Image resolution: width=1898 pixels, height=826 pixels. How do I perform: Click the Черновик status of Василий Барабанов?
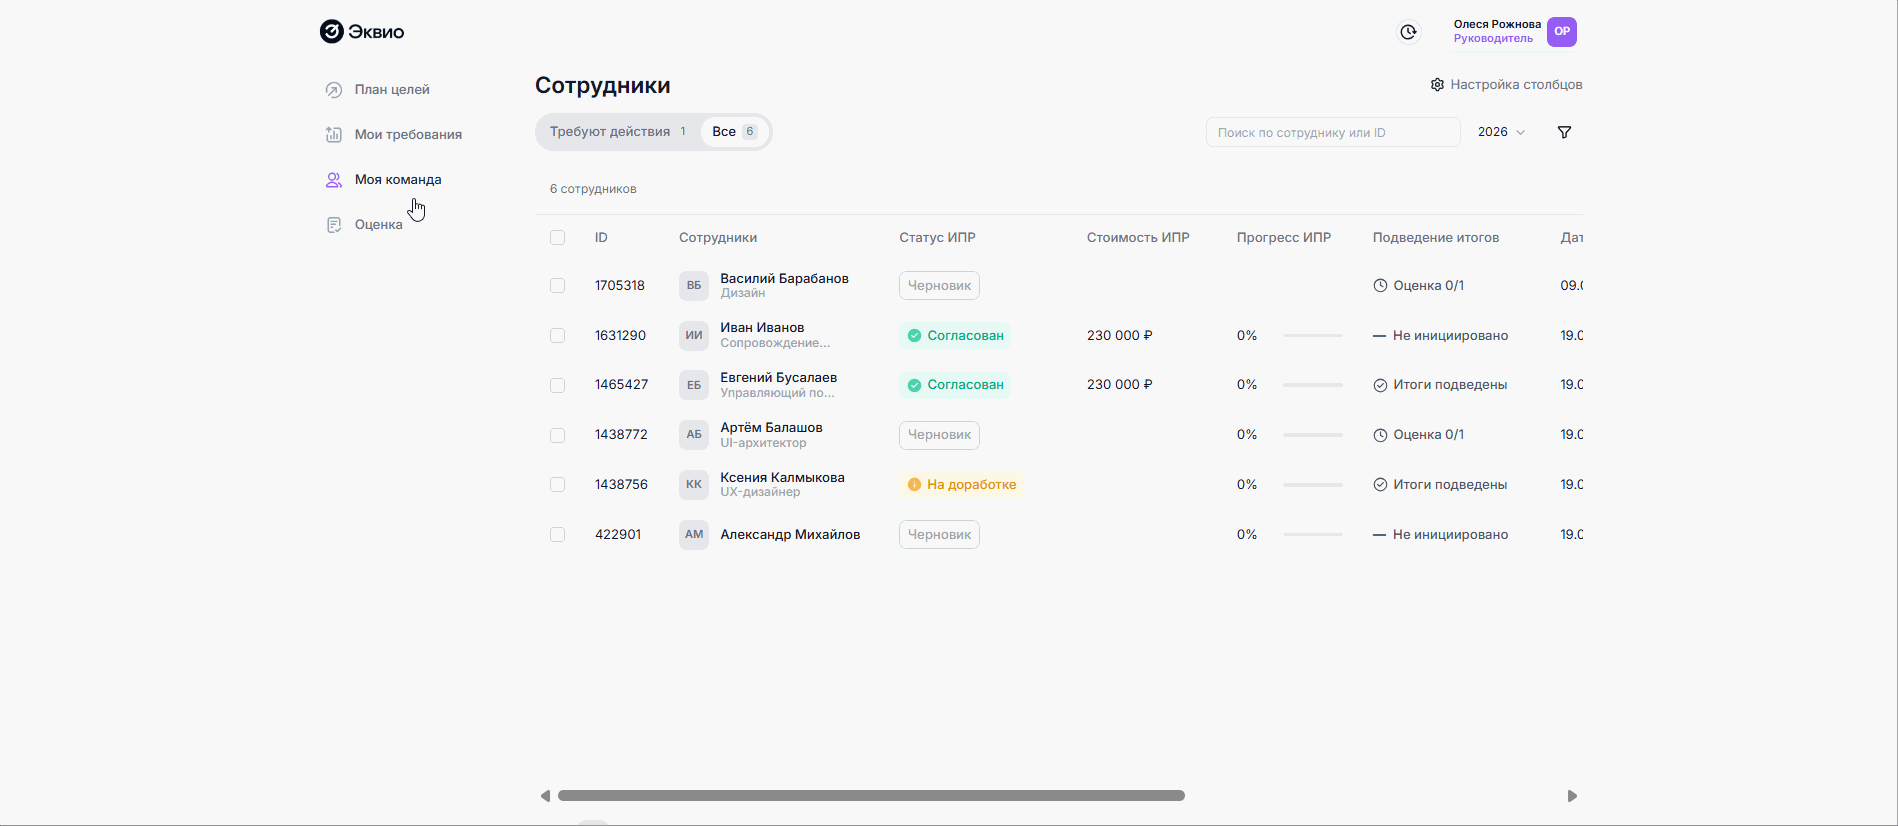pos(939,286)
